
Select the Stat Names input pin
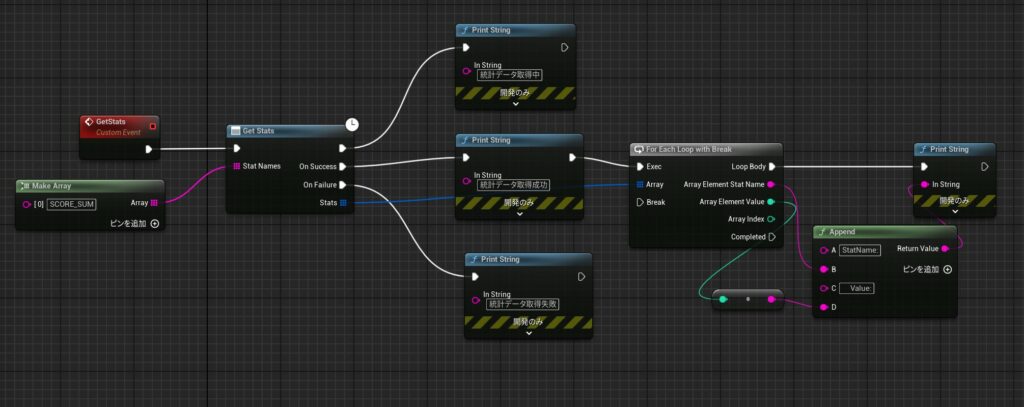[236, 167]
